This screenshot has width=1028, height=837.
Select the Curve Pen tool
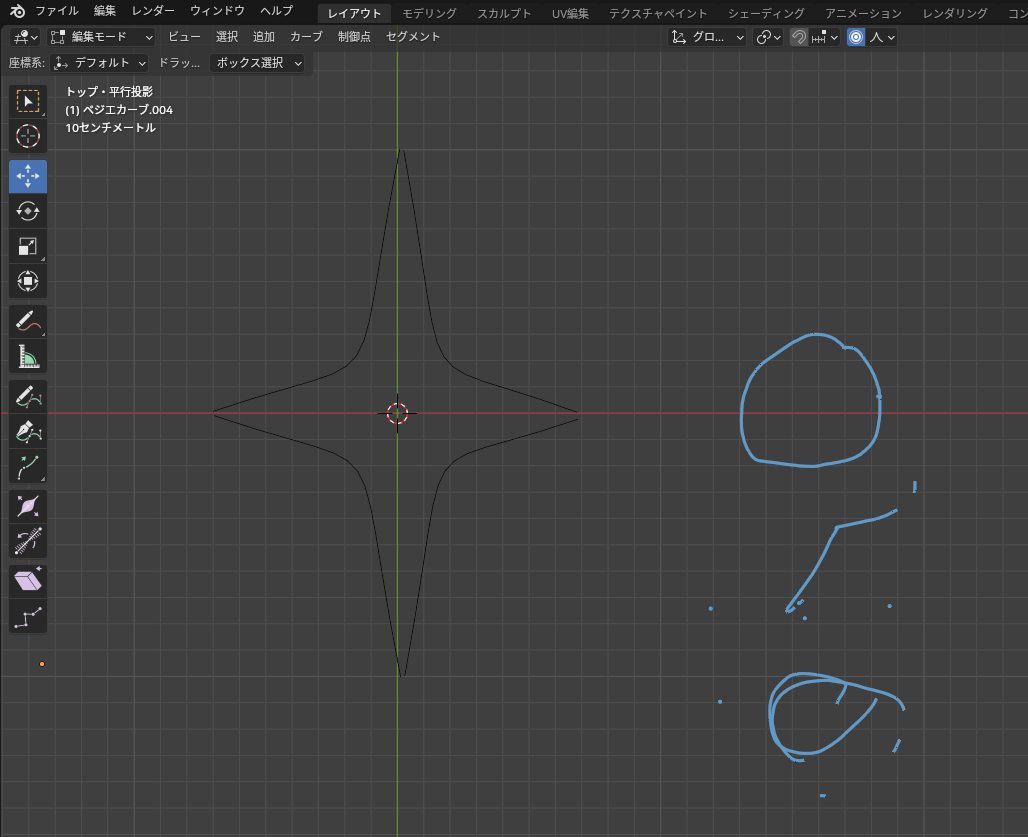[x=28, y=431]
